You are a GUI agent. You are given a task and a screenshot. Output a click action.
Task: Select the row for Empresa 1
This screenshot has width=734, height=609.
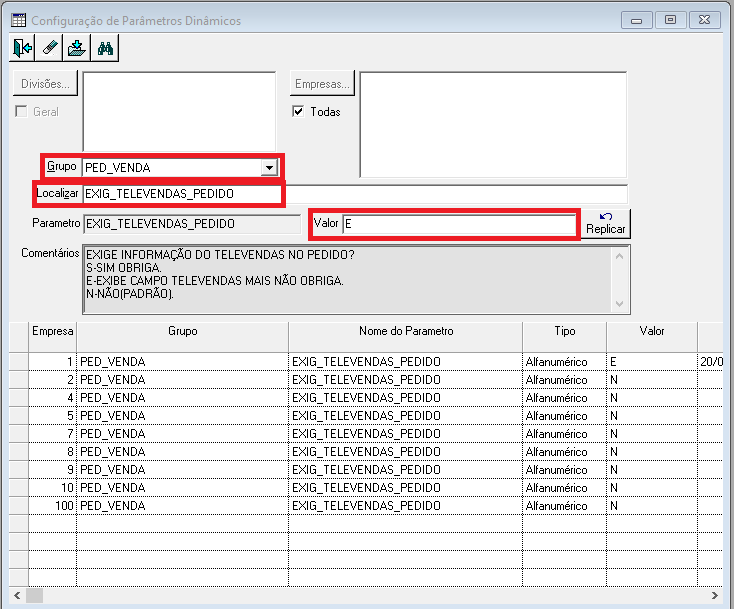point(367,361)
